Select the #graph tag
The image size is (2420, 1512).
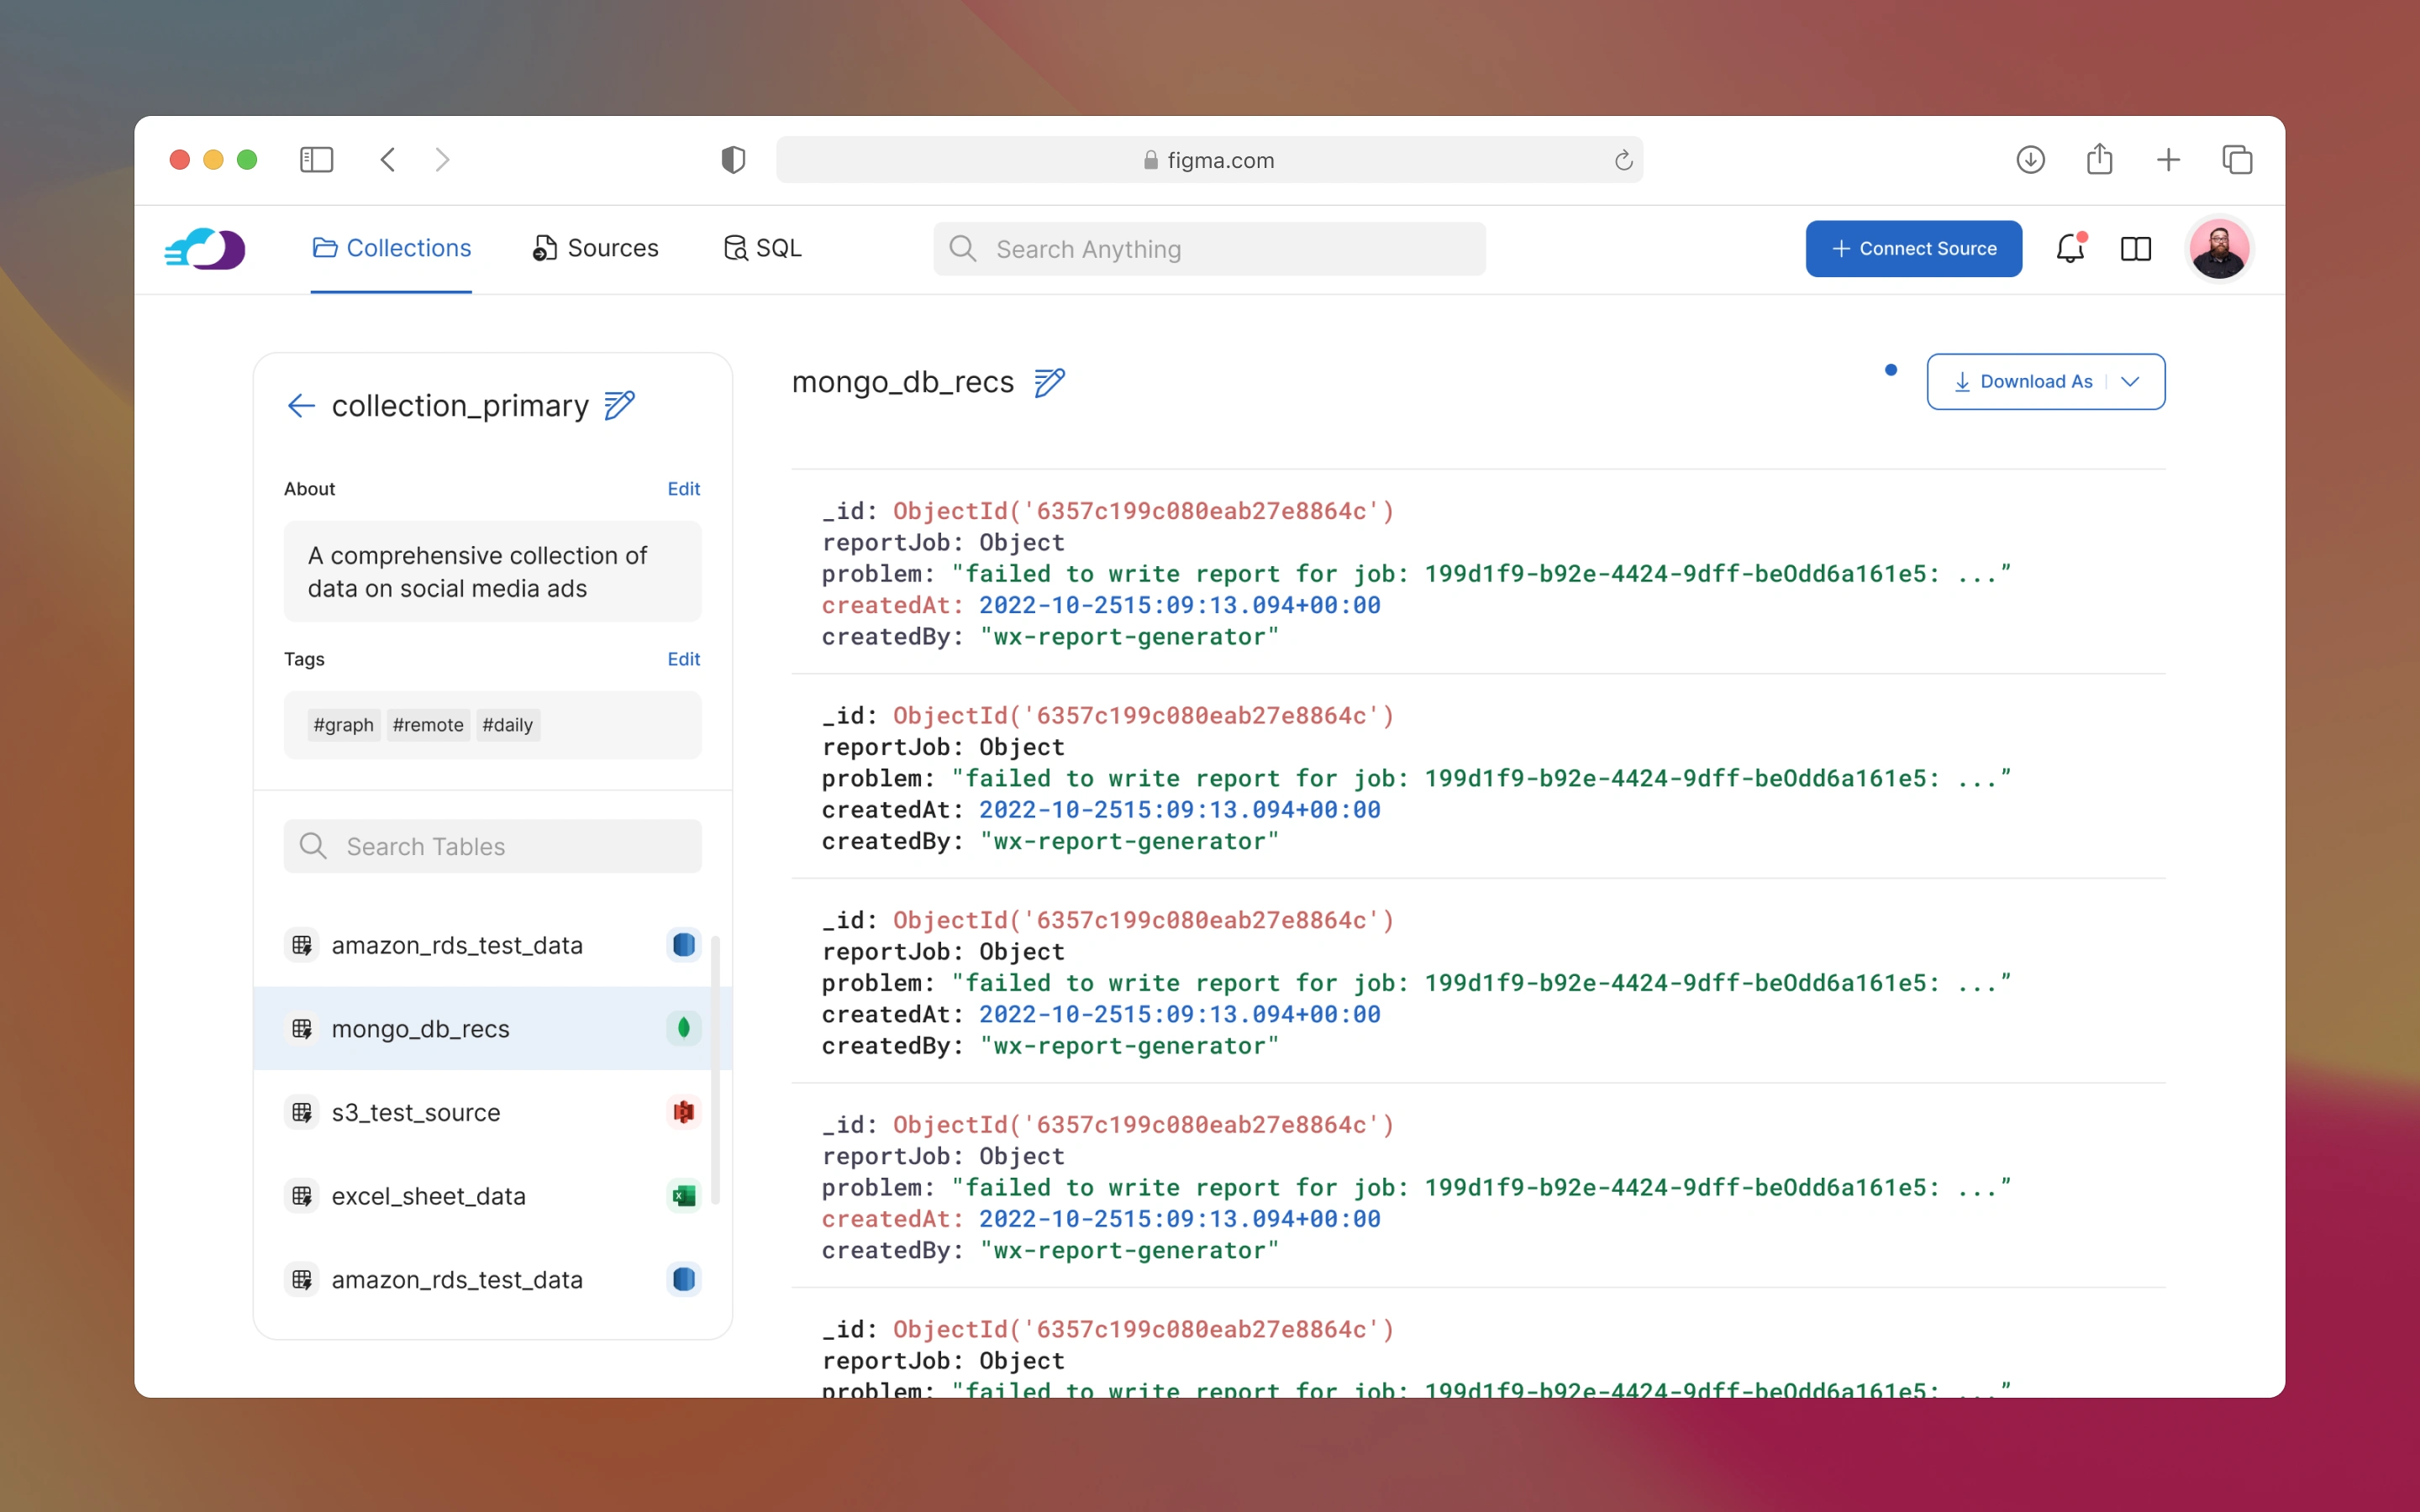344,725
